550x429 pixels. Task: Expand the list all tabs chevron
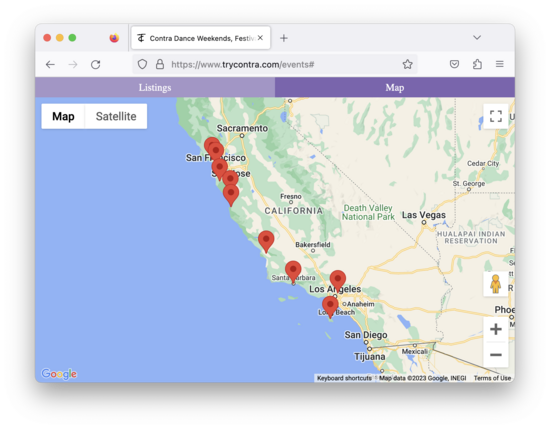(x=477, y=38)
